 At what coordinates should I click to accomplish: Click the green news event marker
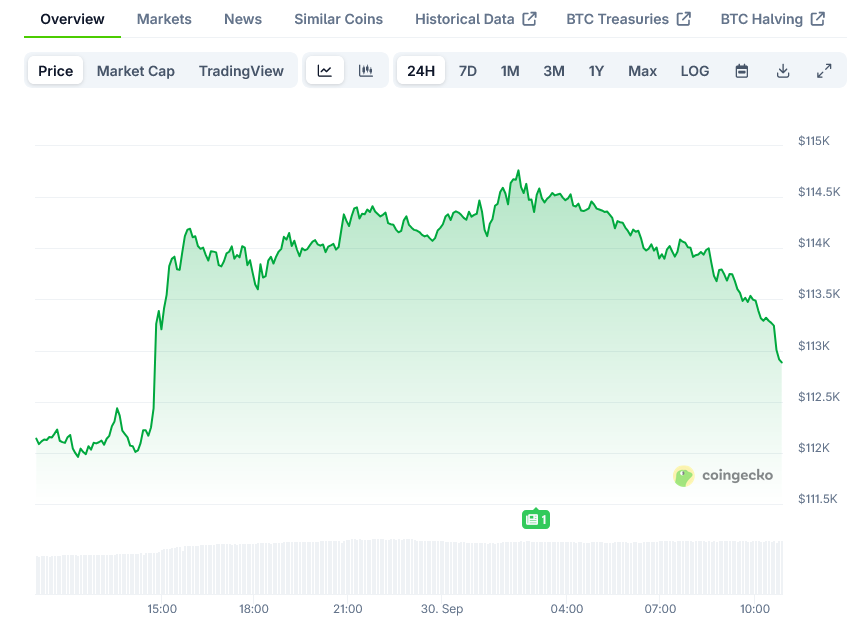(536, 519)
